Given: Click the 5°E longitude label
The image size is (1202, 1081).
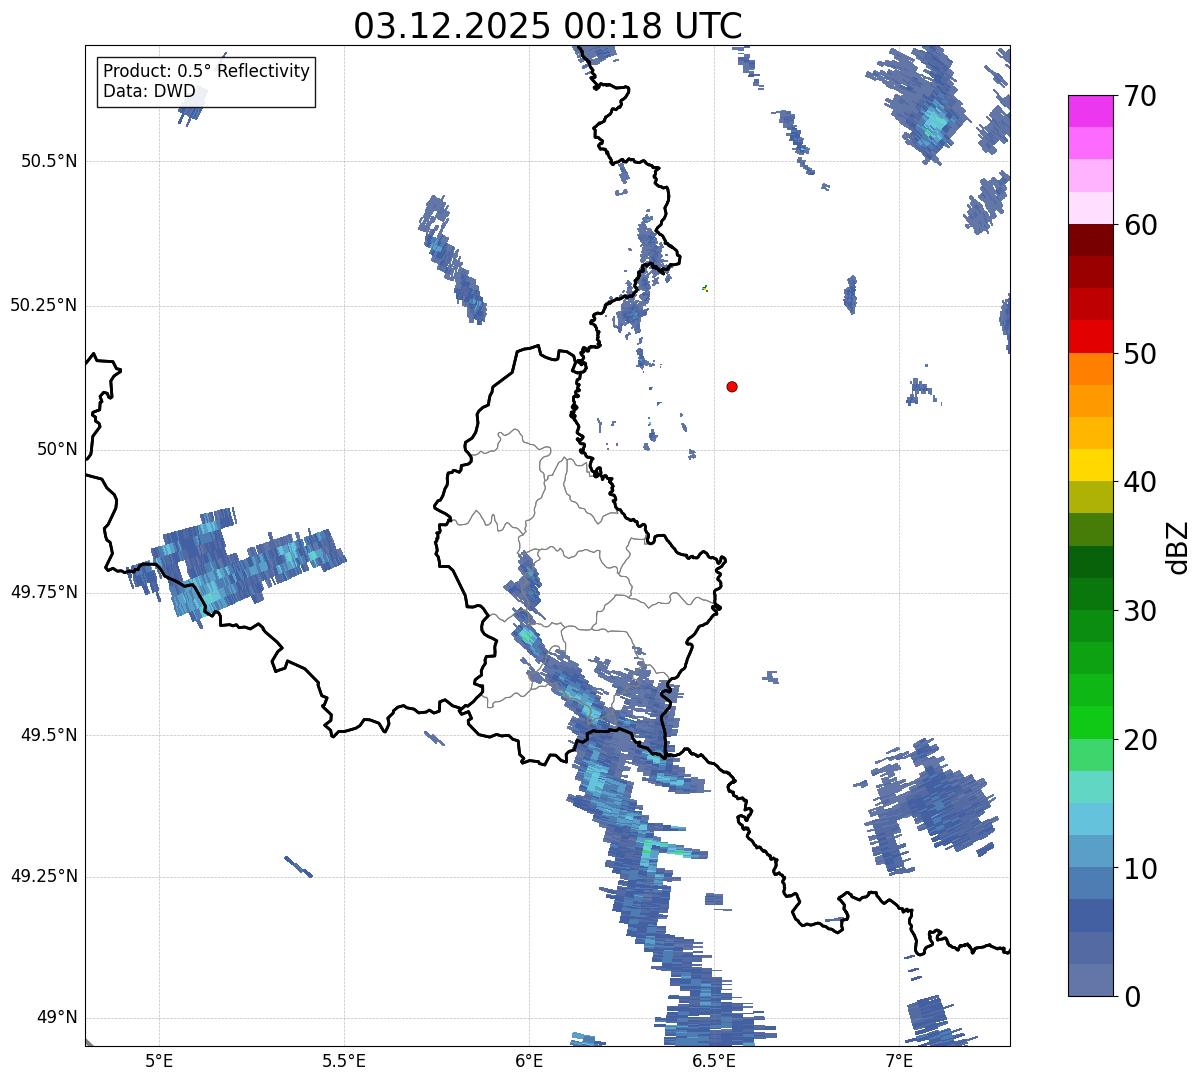Looking at the screenshot, I should tap(158, 1060).
